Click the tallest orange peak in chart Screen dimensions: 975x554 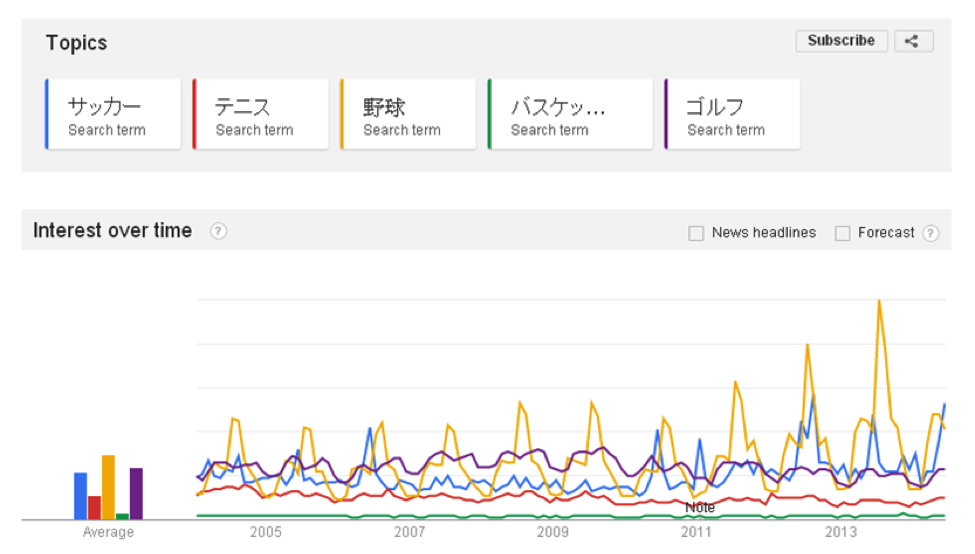pyautogui.click(x=879, y=302)
